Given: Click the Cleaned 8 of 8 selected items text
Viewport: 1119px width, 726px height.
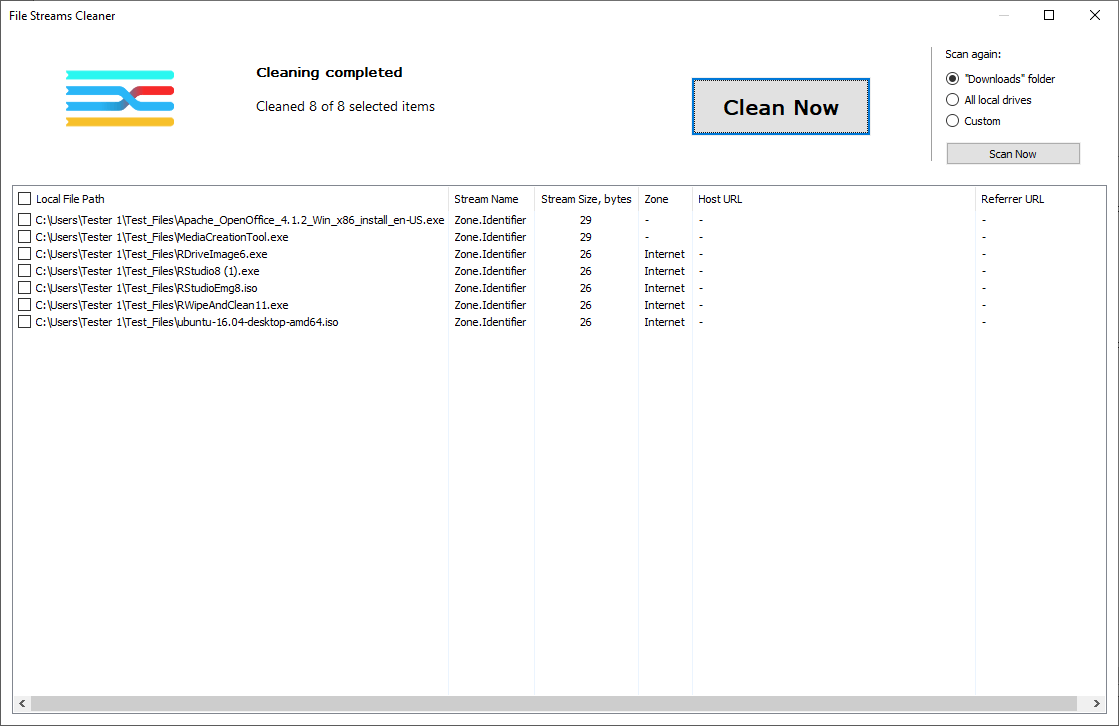Looking at the screenshot, I should (x=345, y=106).
